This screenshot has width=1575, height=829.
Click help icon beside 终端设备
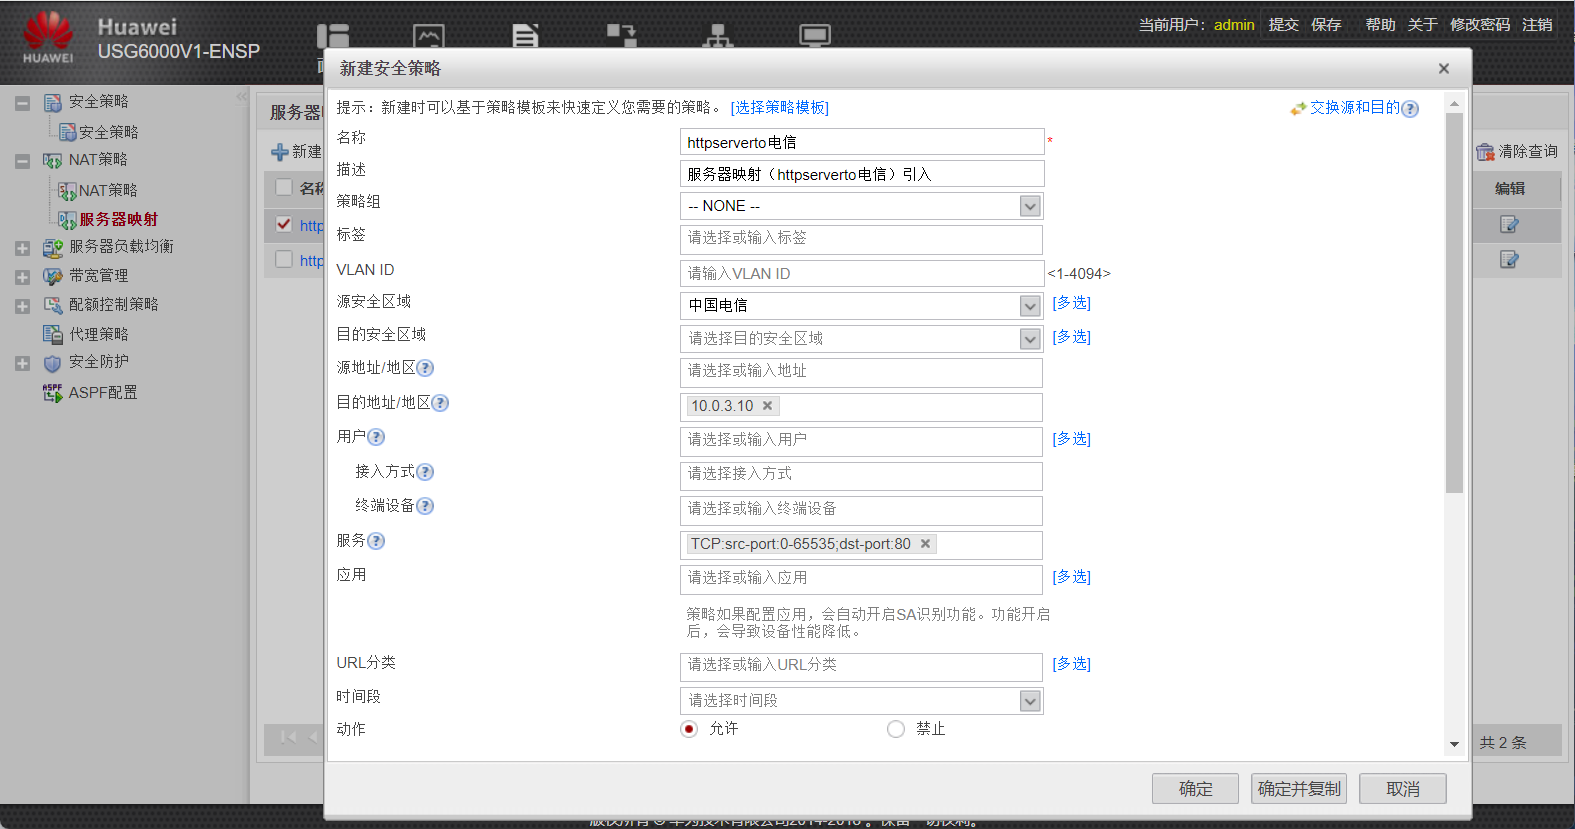(x=425, y=506)
